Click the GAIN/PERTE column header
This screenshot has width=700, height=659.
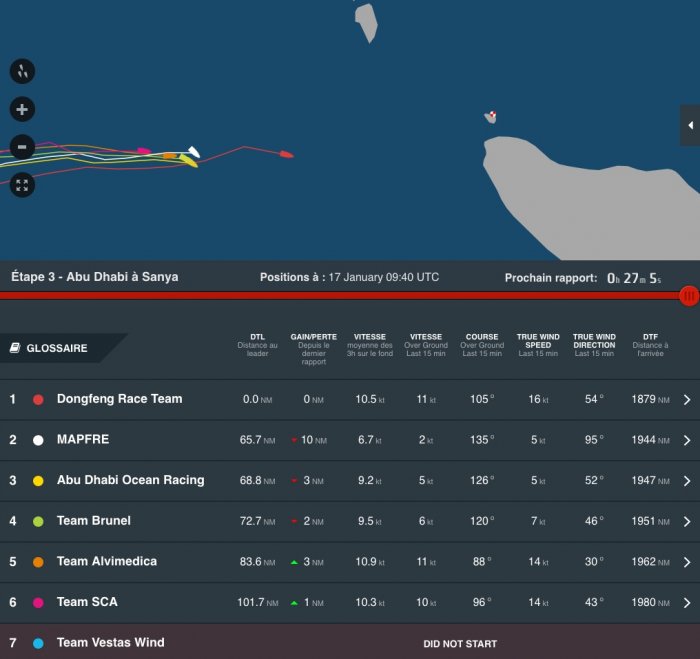coord(313,349)
